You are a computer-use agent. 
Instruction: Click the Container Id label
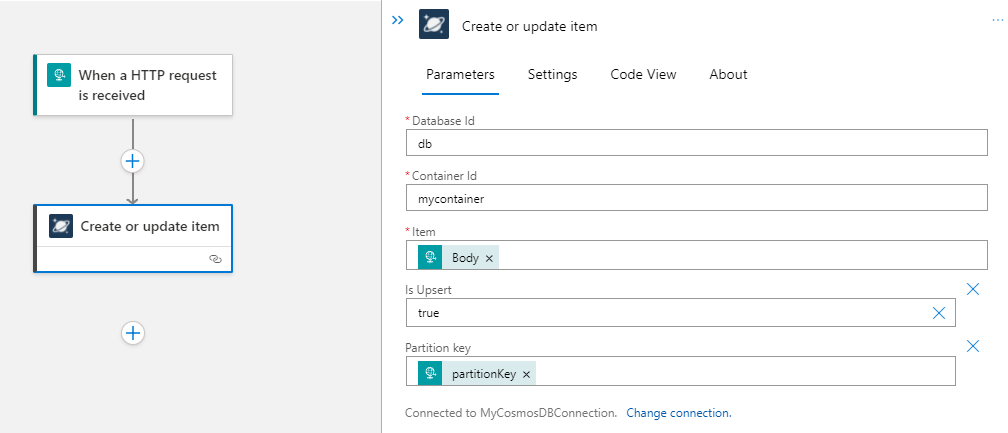pos(444,175)
